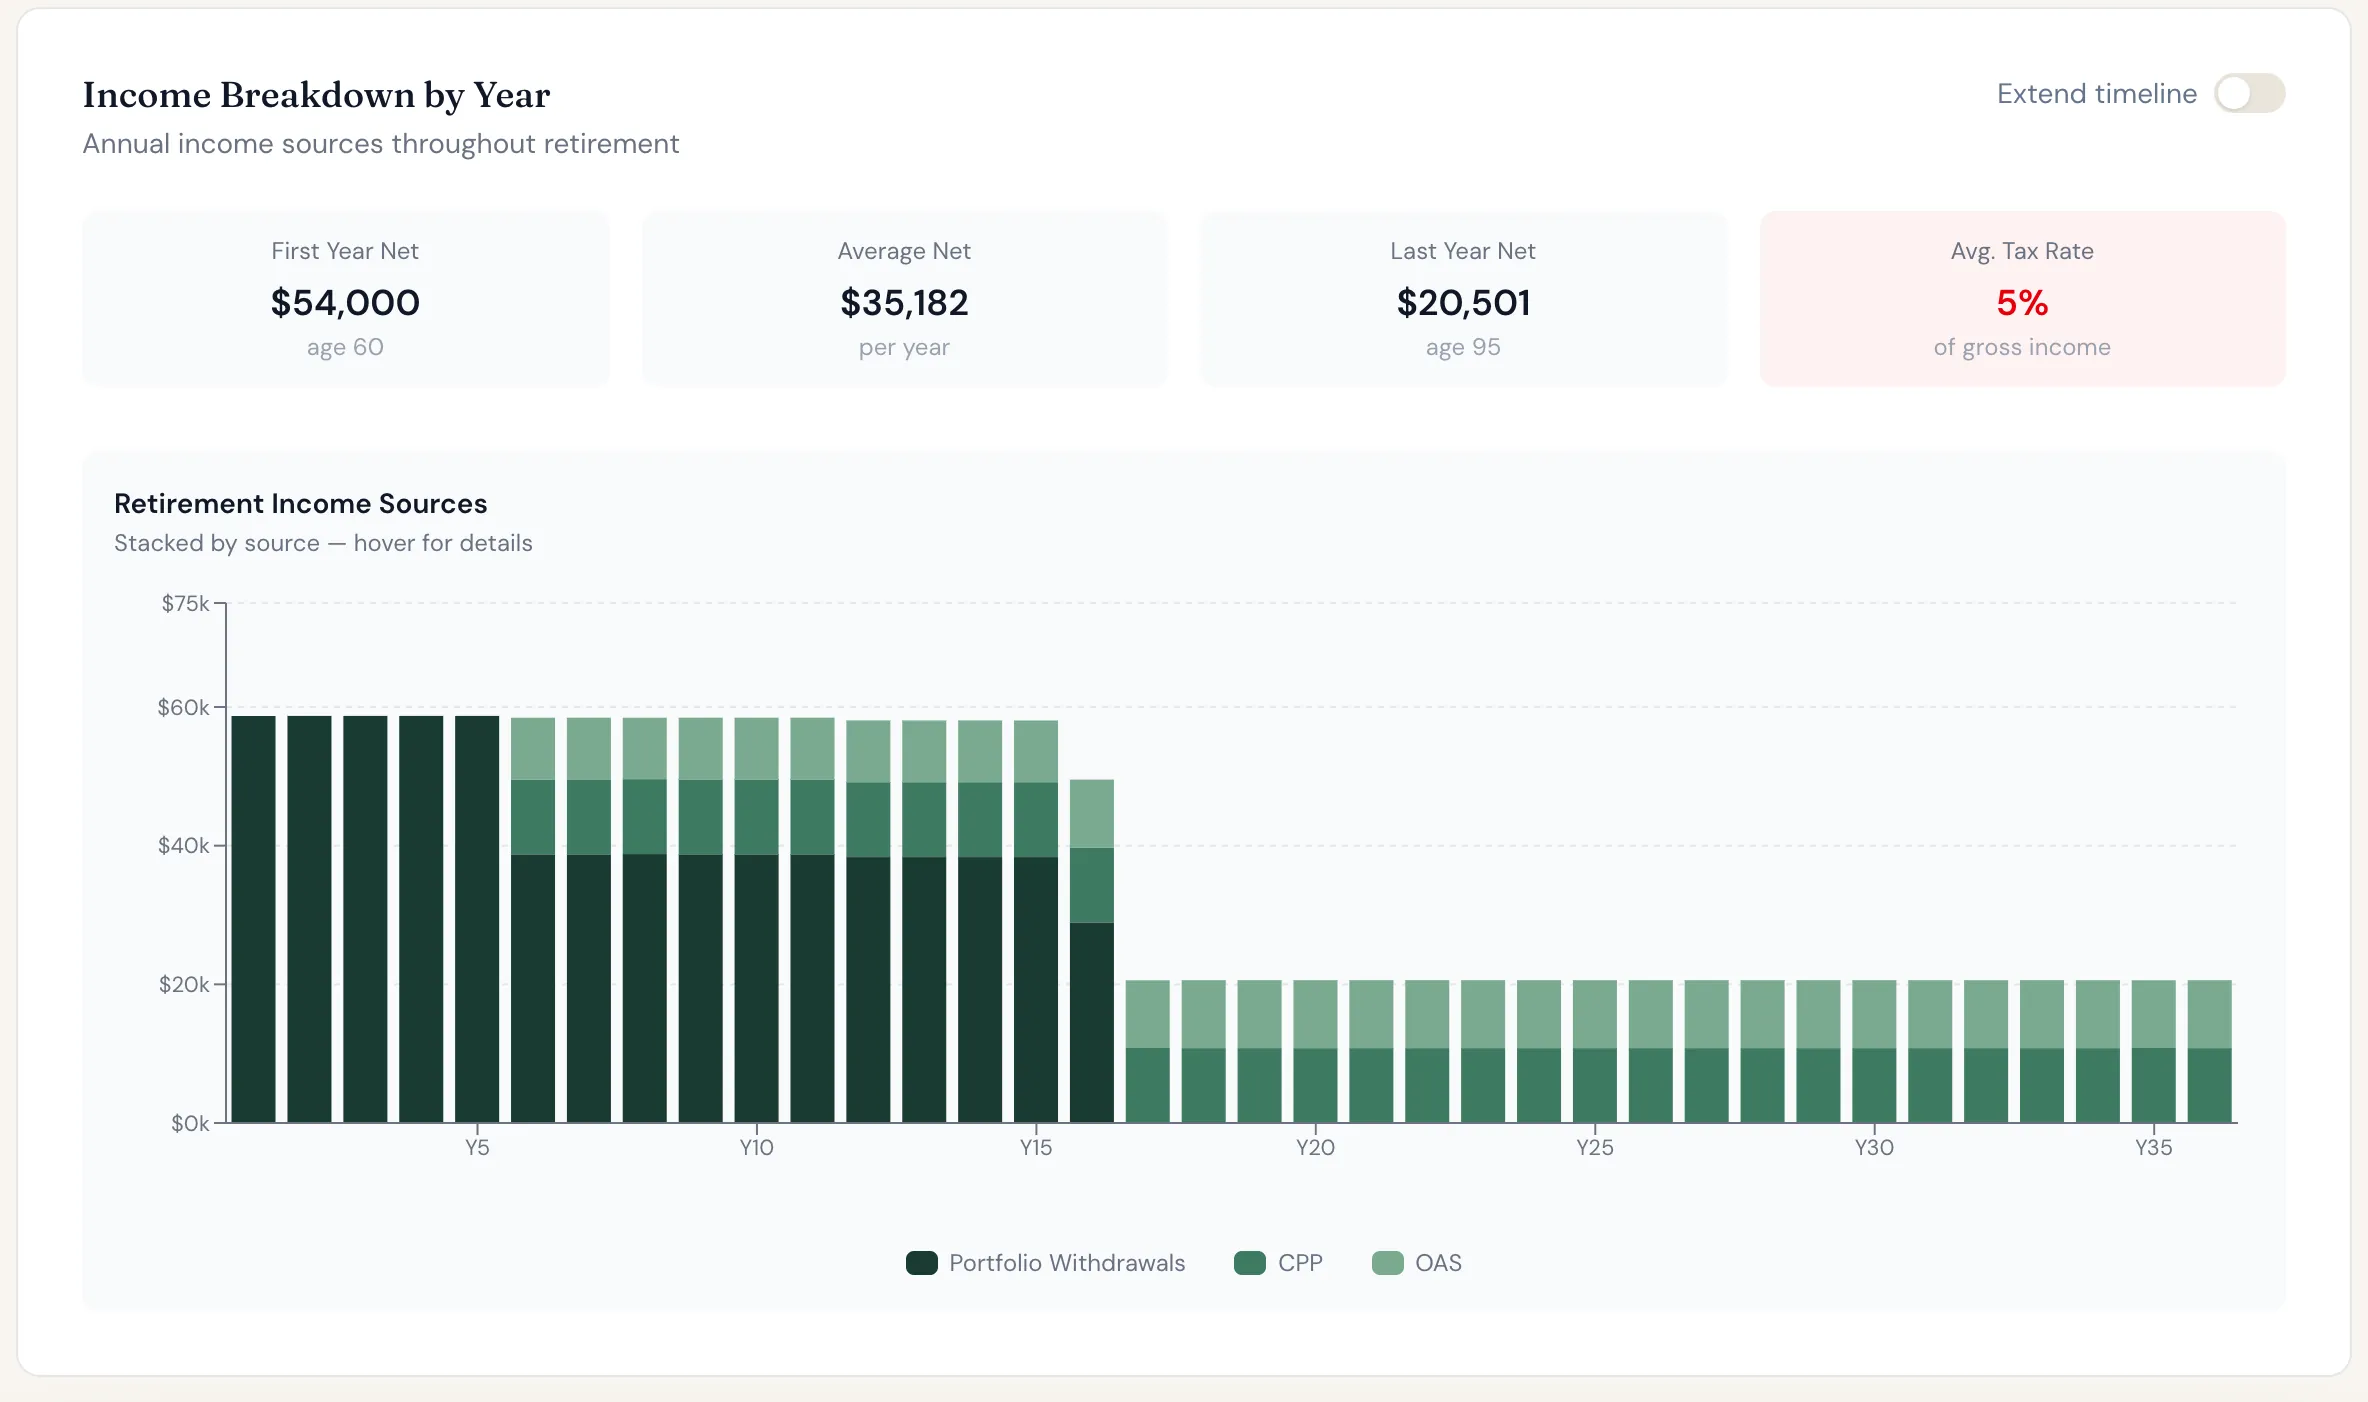Image resolution: width=2368 pixels, height=1402 pixels.
Task: Click the Y15 axis label
Action: pos(1036,1148)
